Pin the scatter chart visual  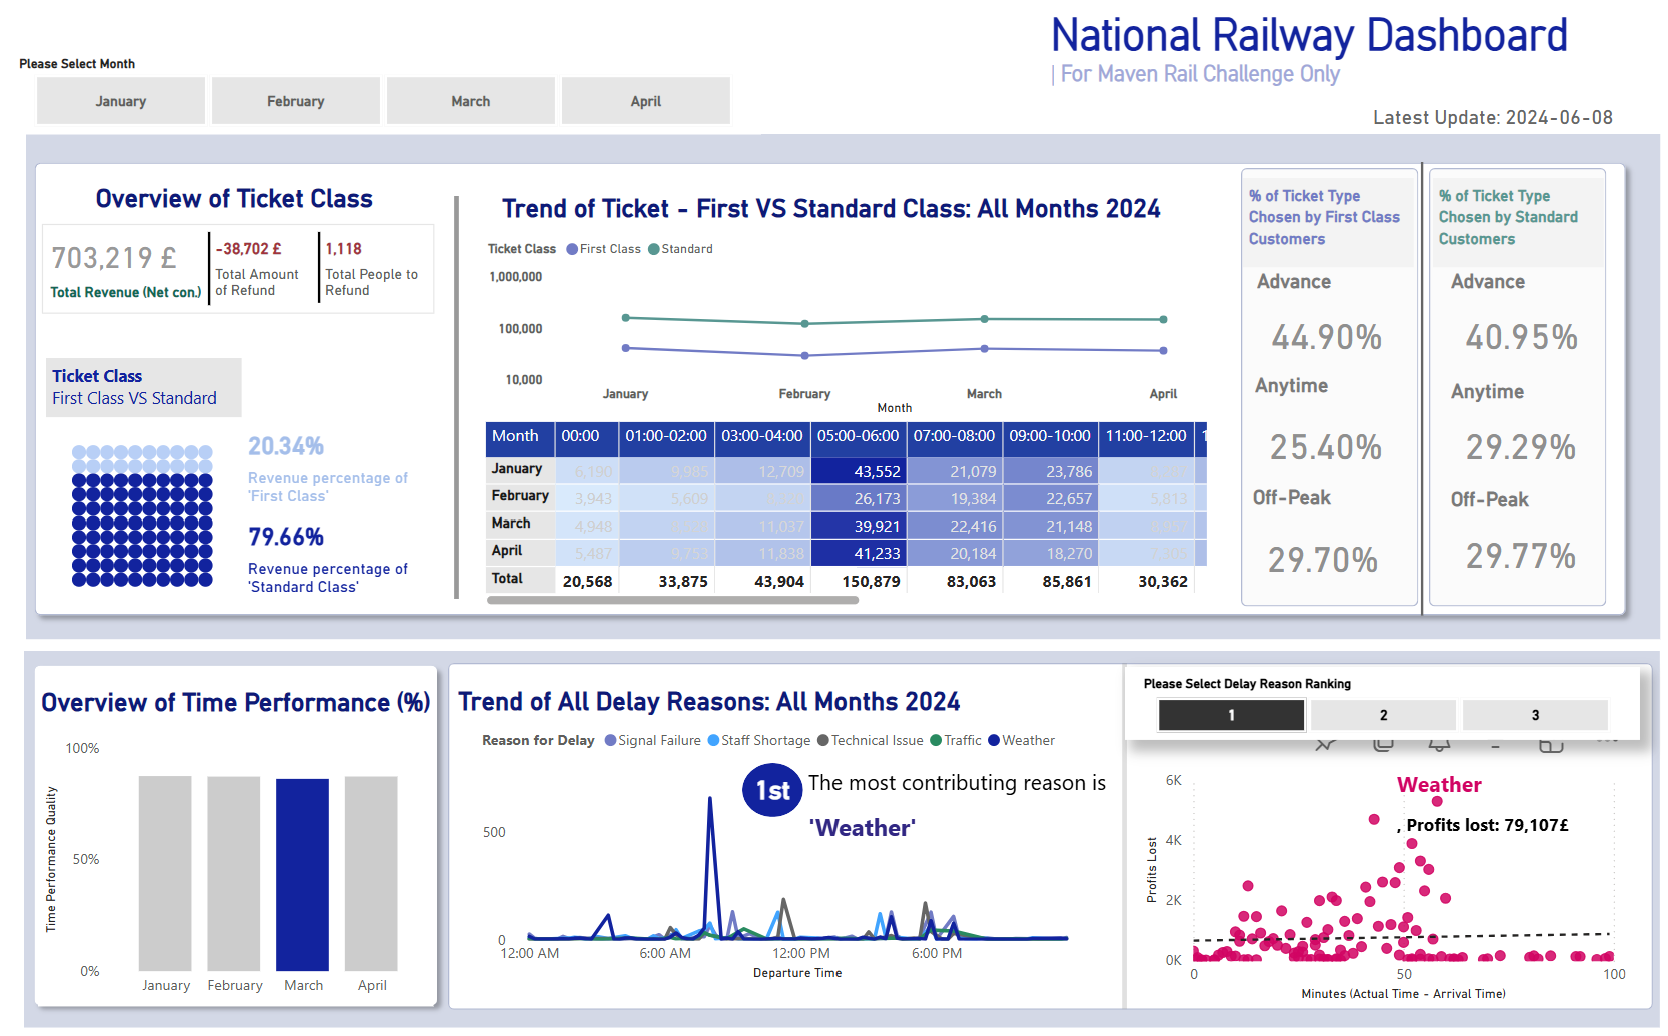[x=1326, y=744]
